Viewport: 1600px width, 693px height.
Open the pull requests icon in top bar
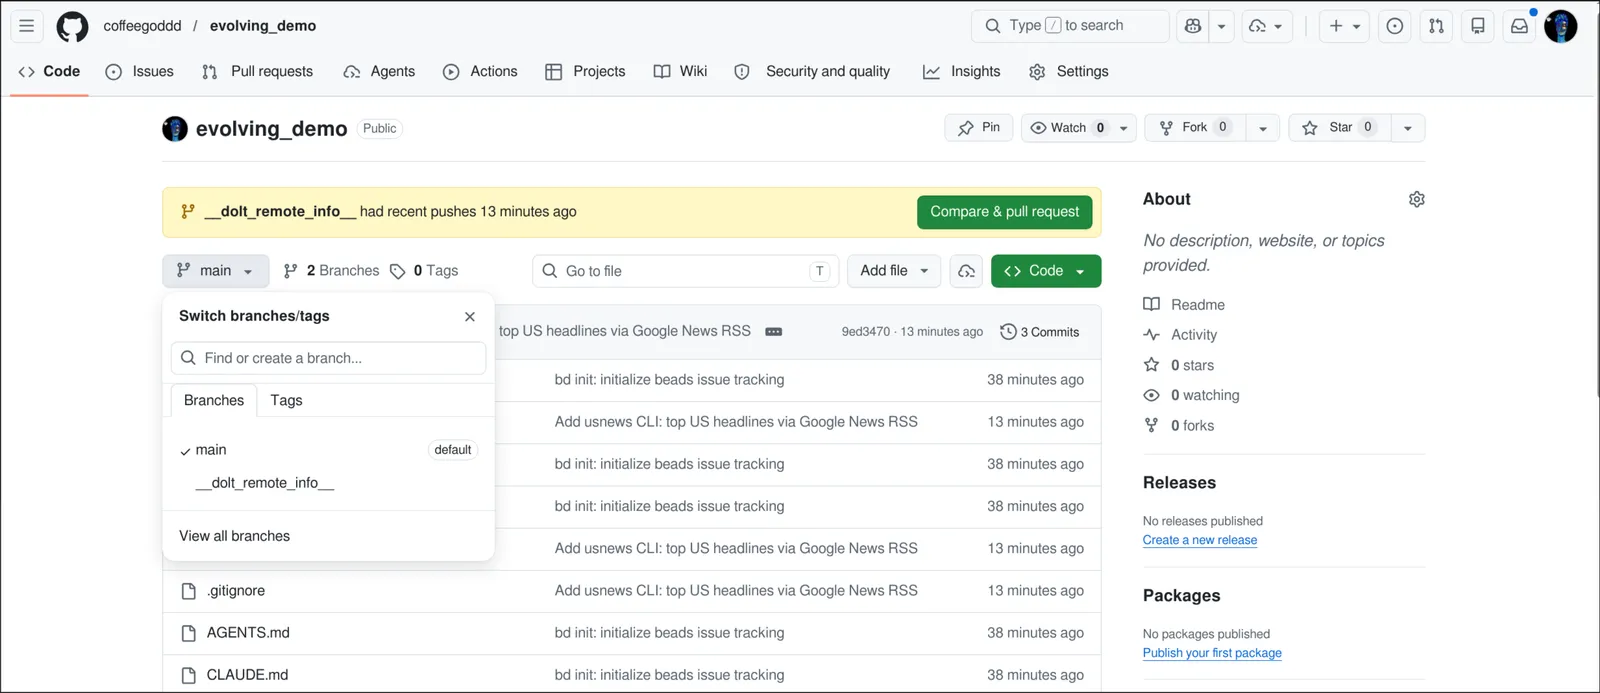[1436, 26]
